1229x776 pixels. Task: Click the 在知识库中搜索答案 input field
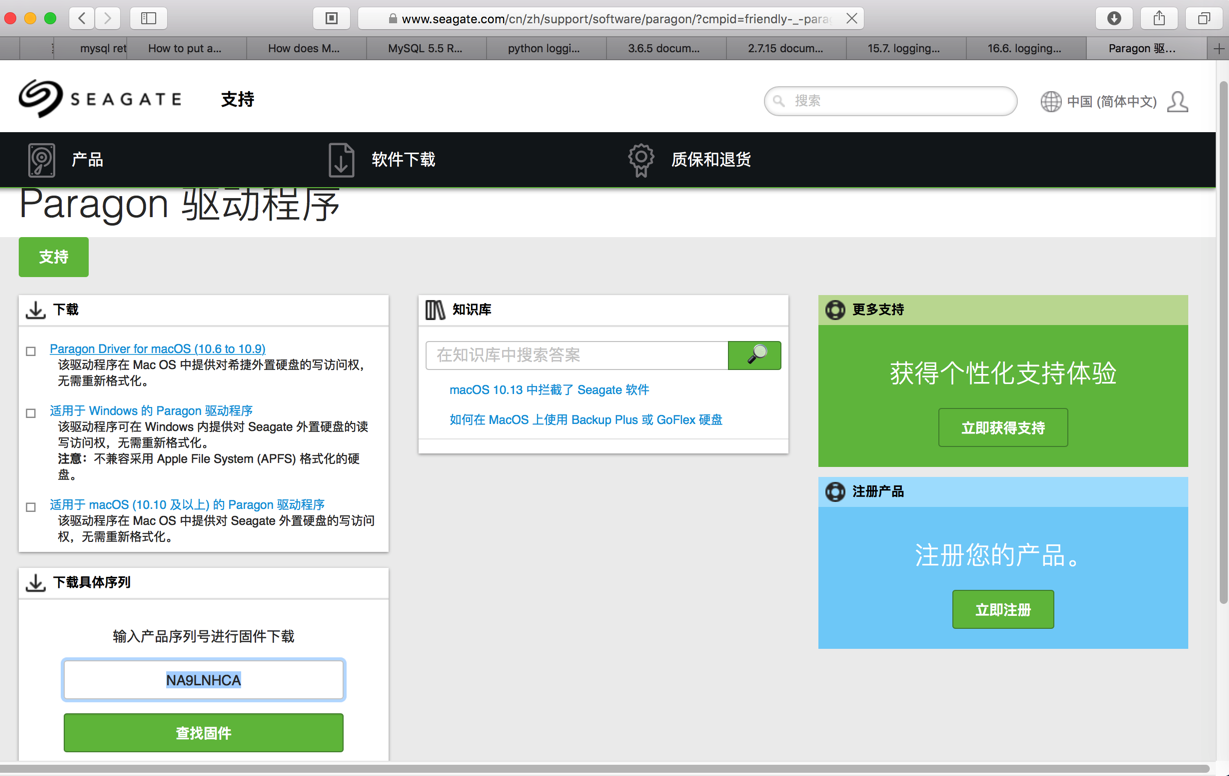pyautogui.click(x=577, y=355)
